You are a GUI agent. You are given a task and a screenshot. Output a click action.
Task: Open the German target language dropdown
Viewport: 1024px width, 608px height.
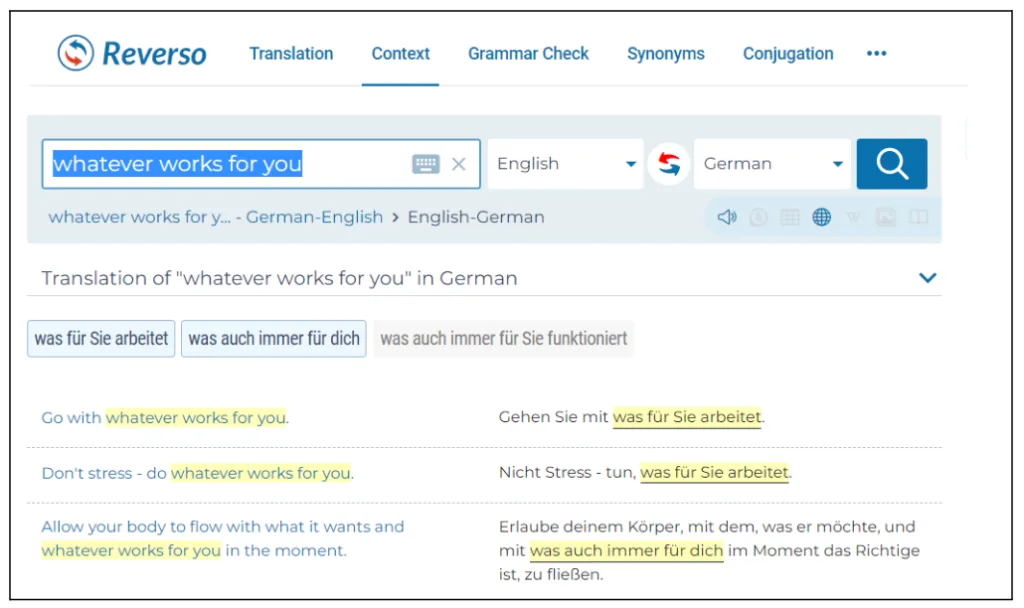point(773,164)
